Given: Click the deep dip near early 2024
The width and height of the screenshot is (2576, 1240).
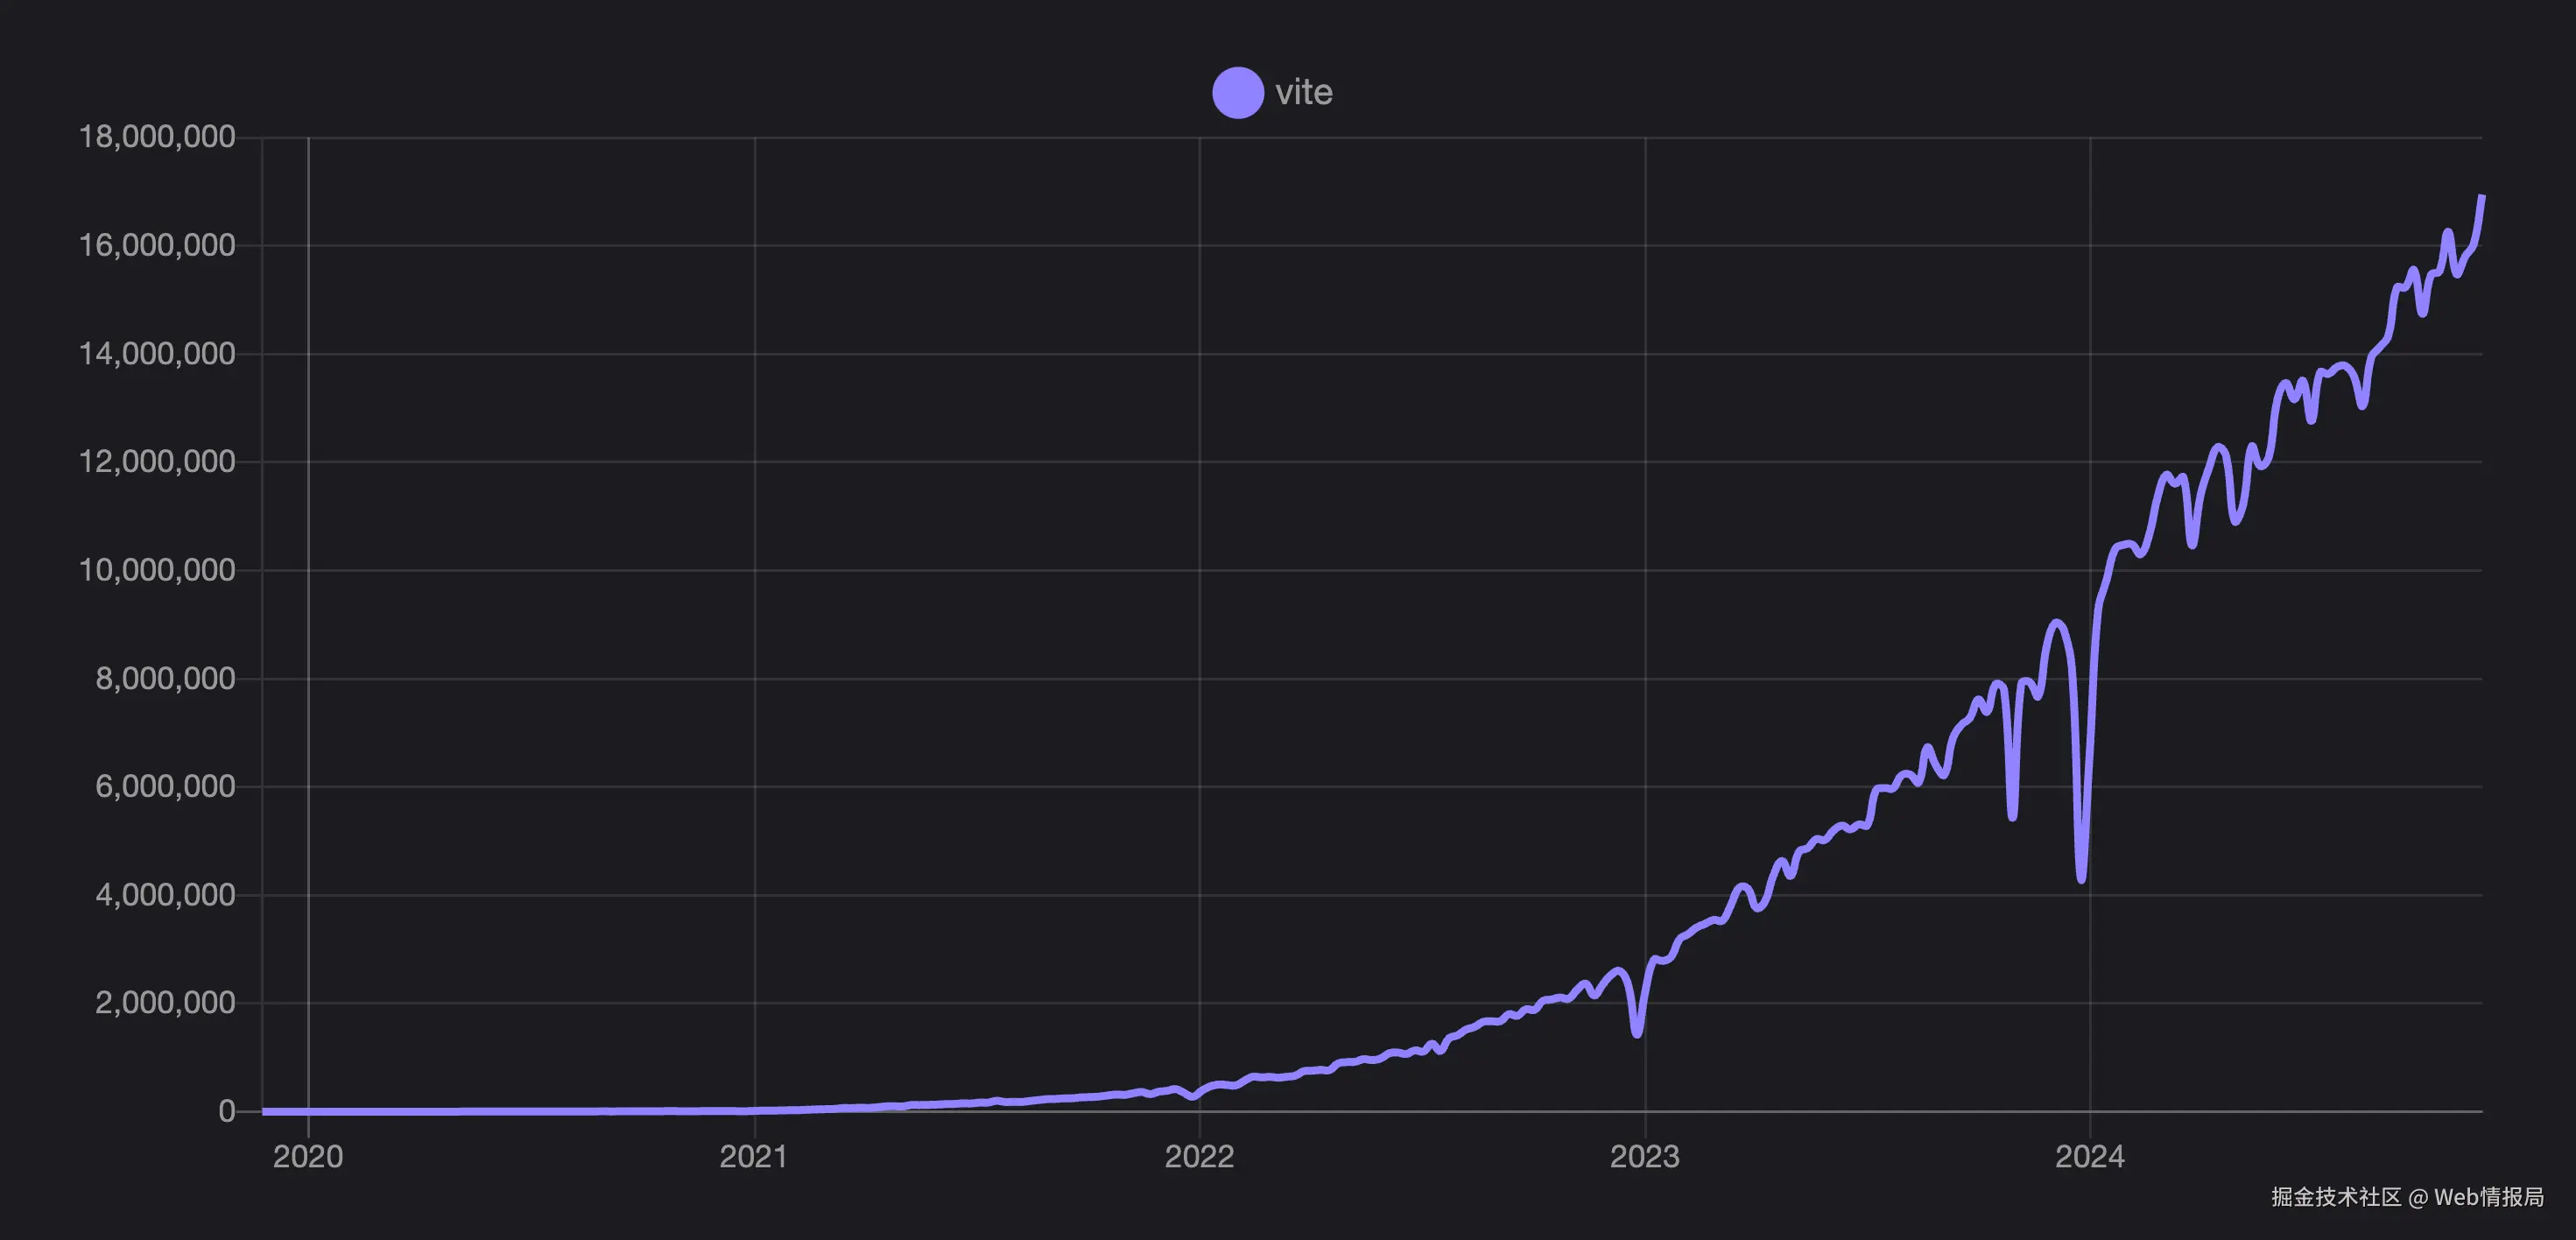Looking at the screenshot, I should click(2080, 880).
